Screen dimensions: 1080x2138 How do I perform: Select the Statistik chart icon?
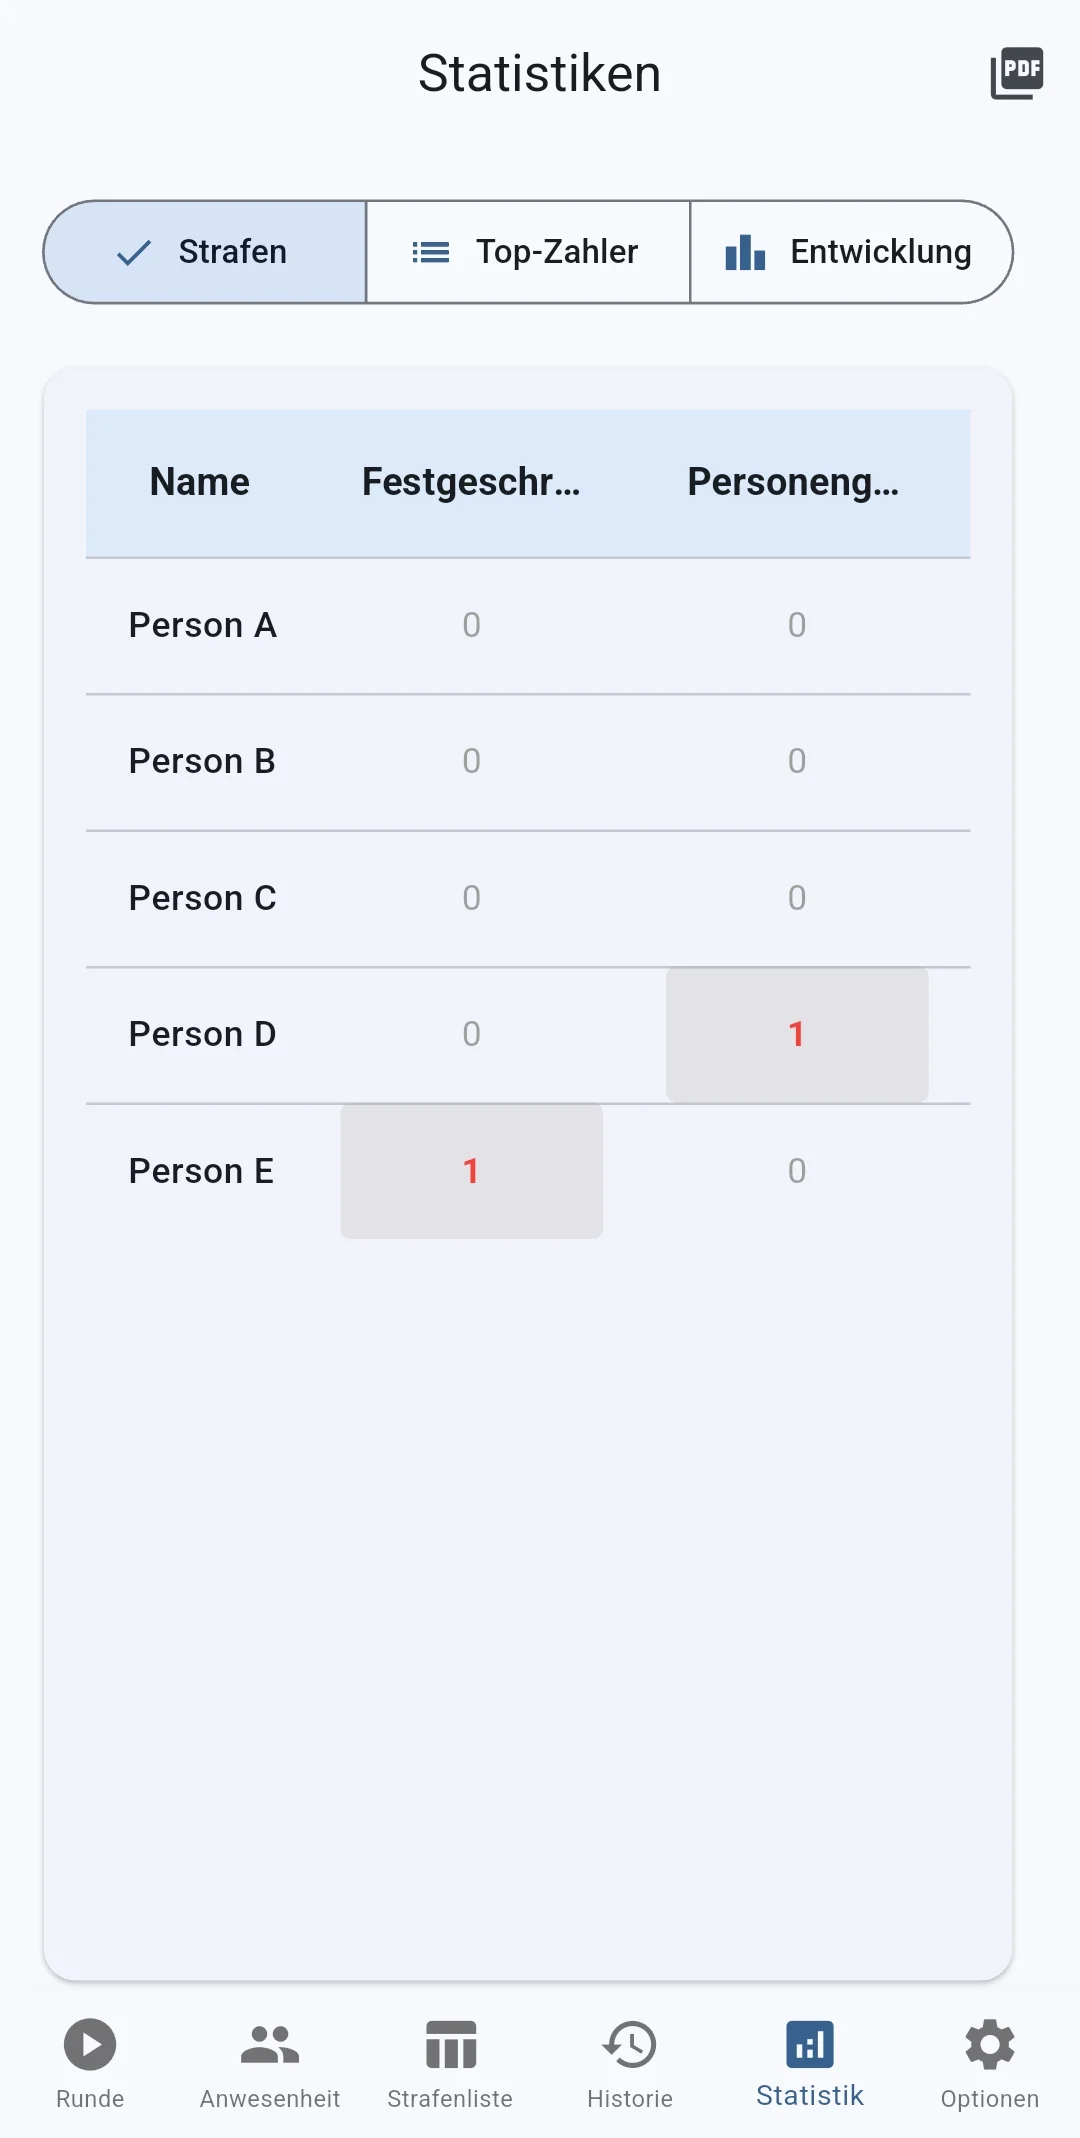[810, 2045]
